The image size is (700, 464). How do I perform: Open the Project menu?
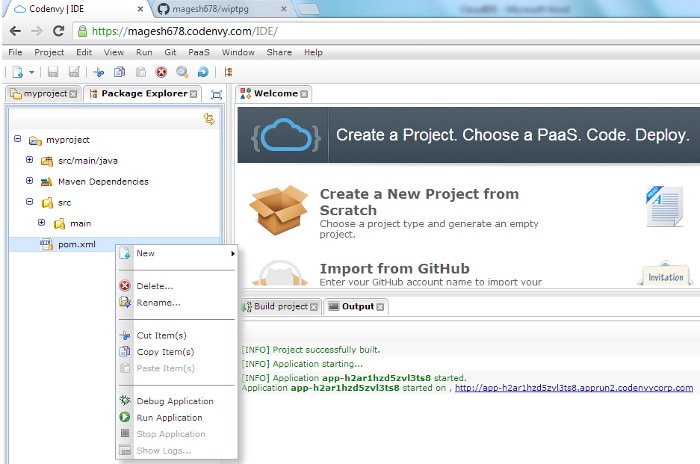click(49, 52)
